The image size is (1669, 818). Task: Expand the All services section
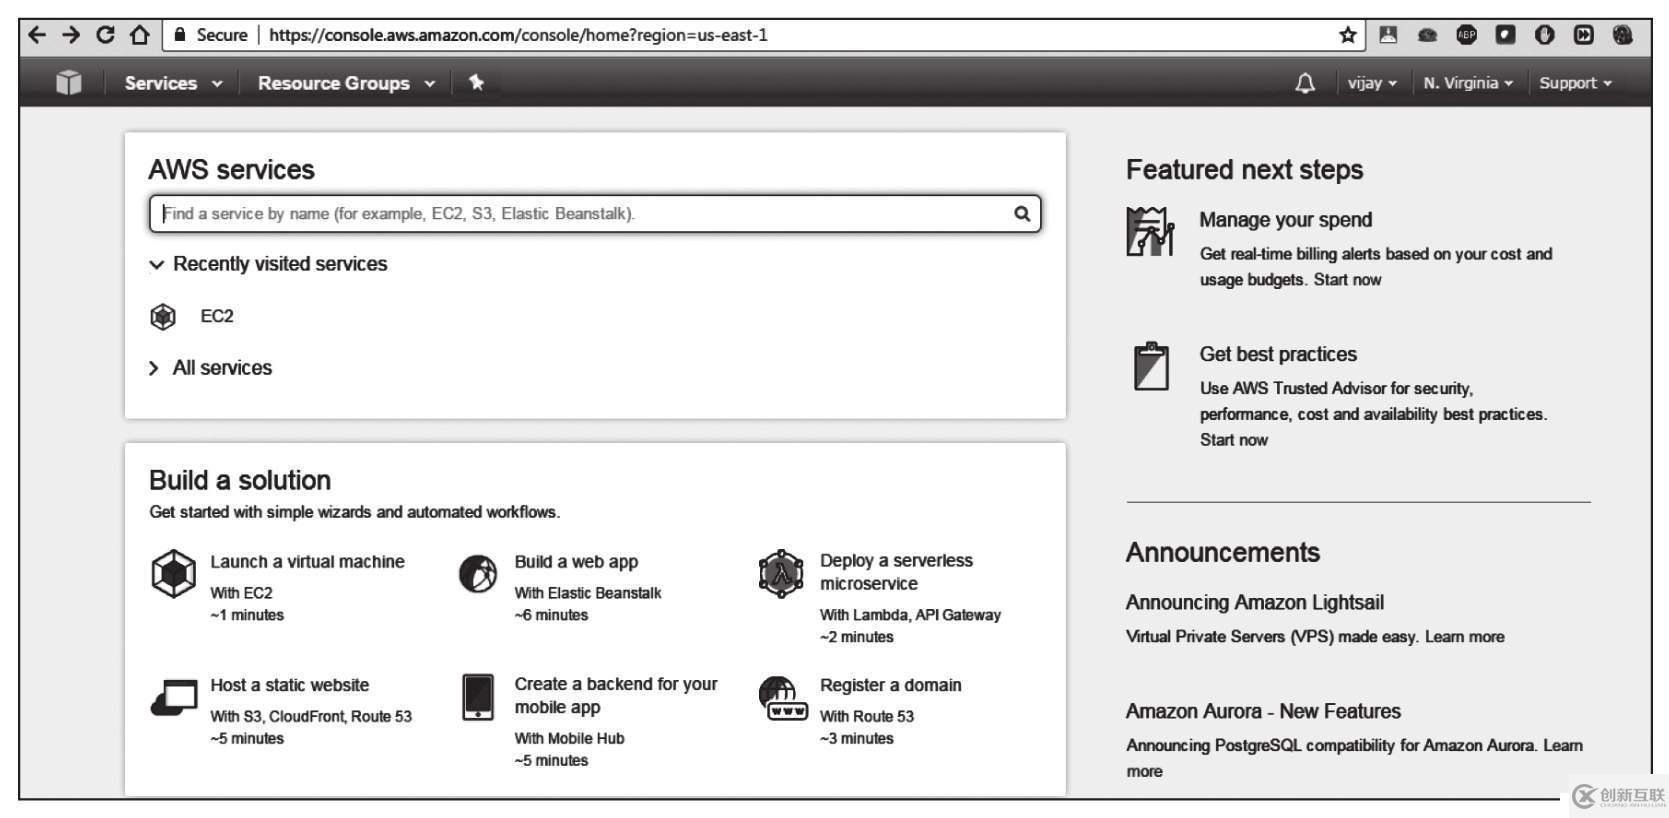[x=210, y=368]
